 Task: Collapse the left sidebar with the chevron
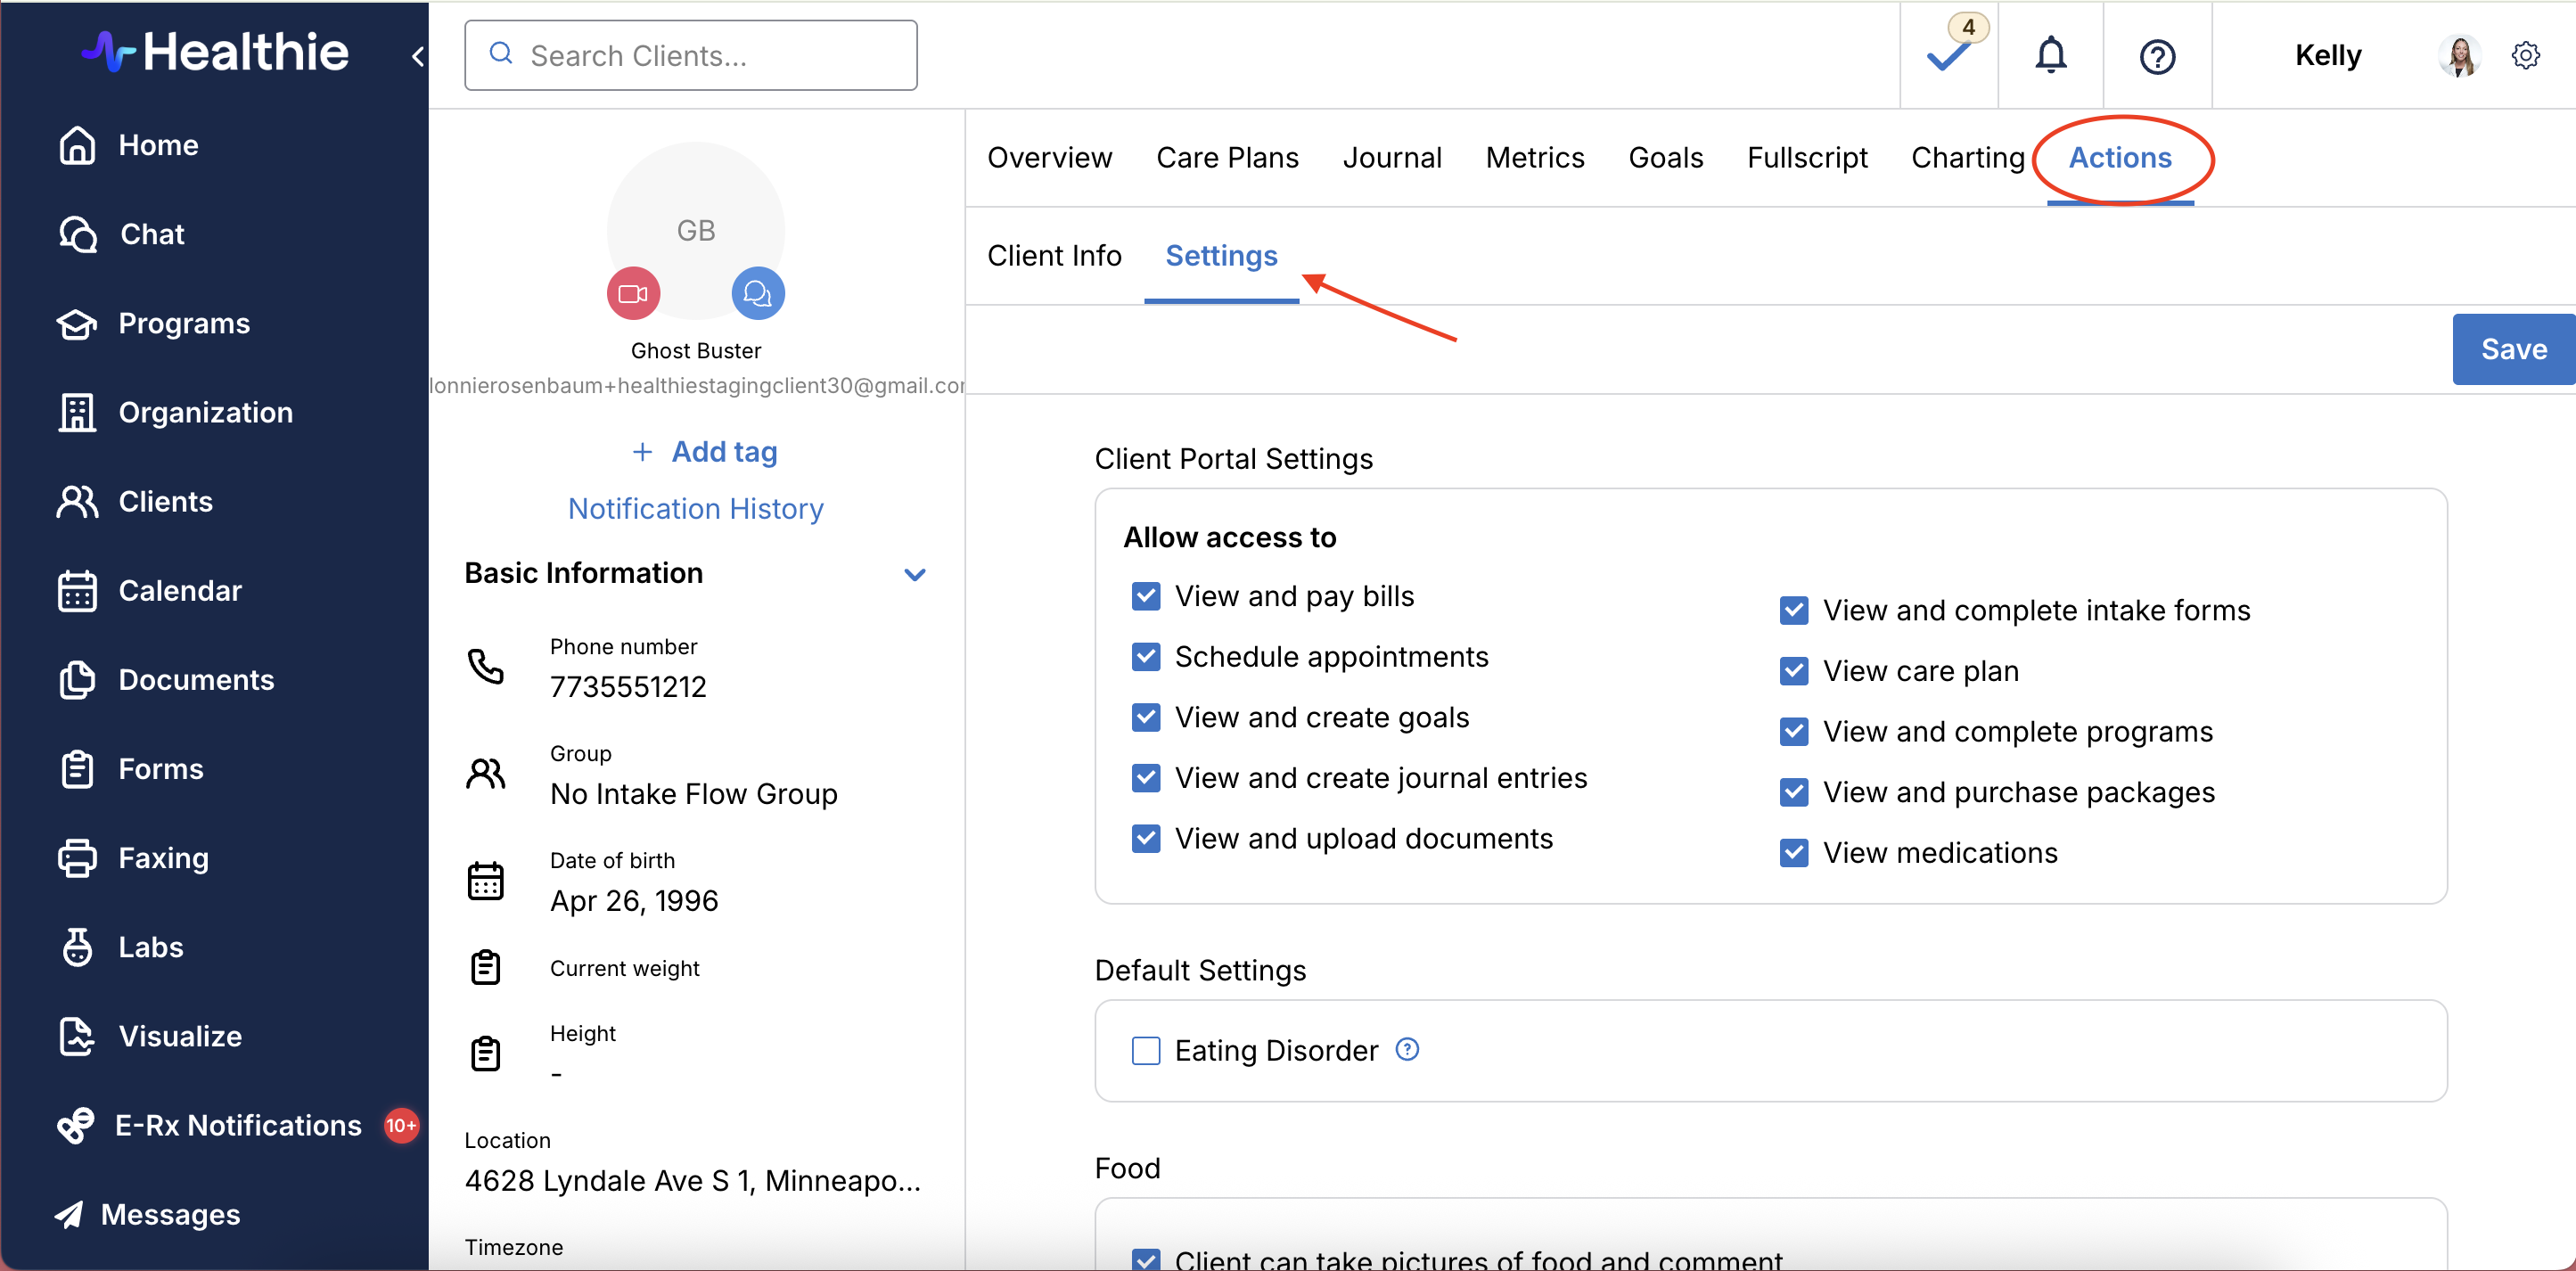tap(418, 57)
